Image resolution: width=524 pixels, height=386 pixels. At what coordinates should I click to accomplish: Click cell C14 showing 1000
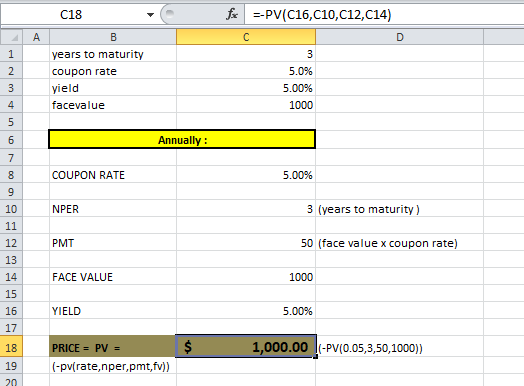(246, 277)
